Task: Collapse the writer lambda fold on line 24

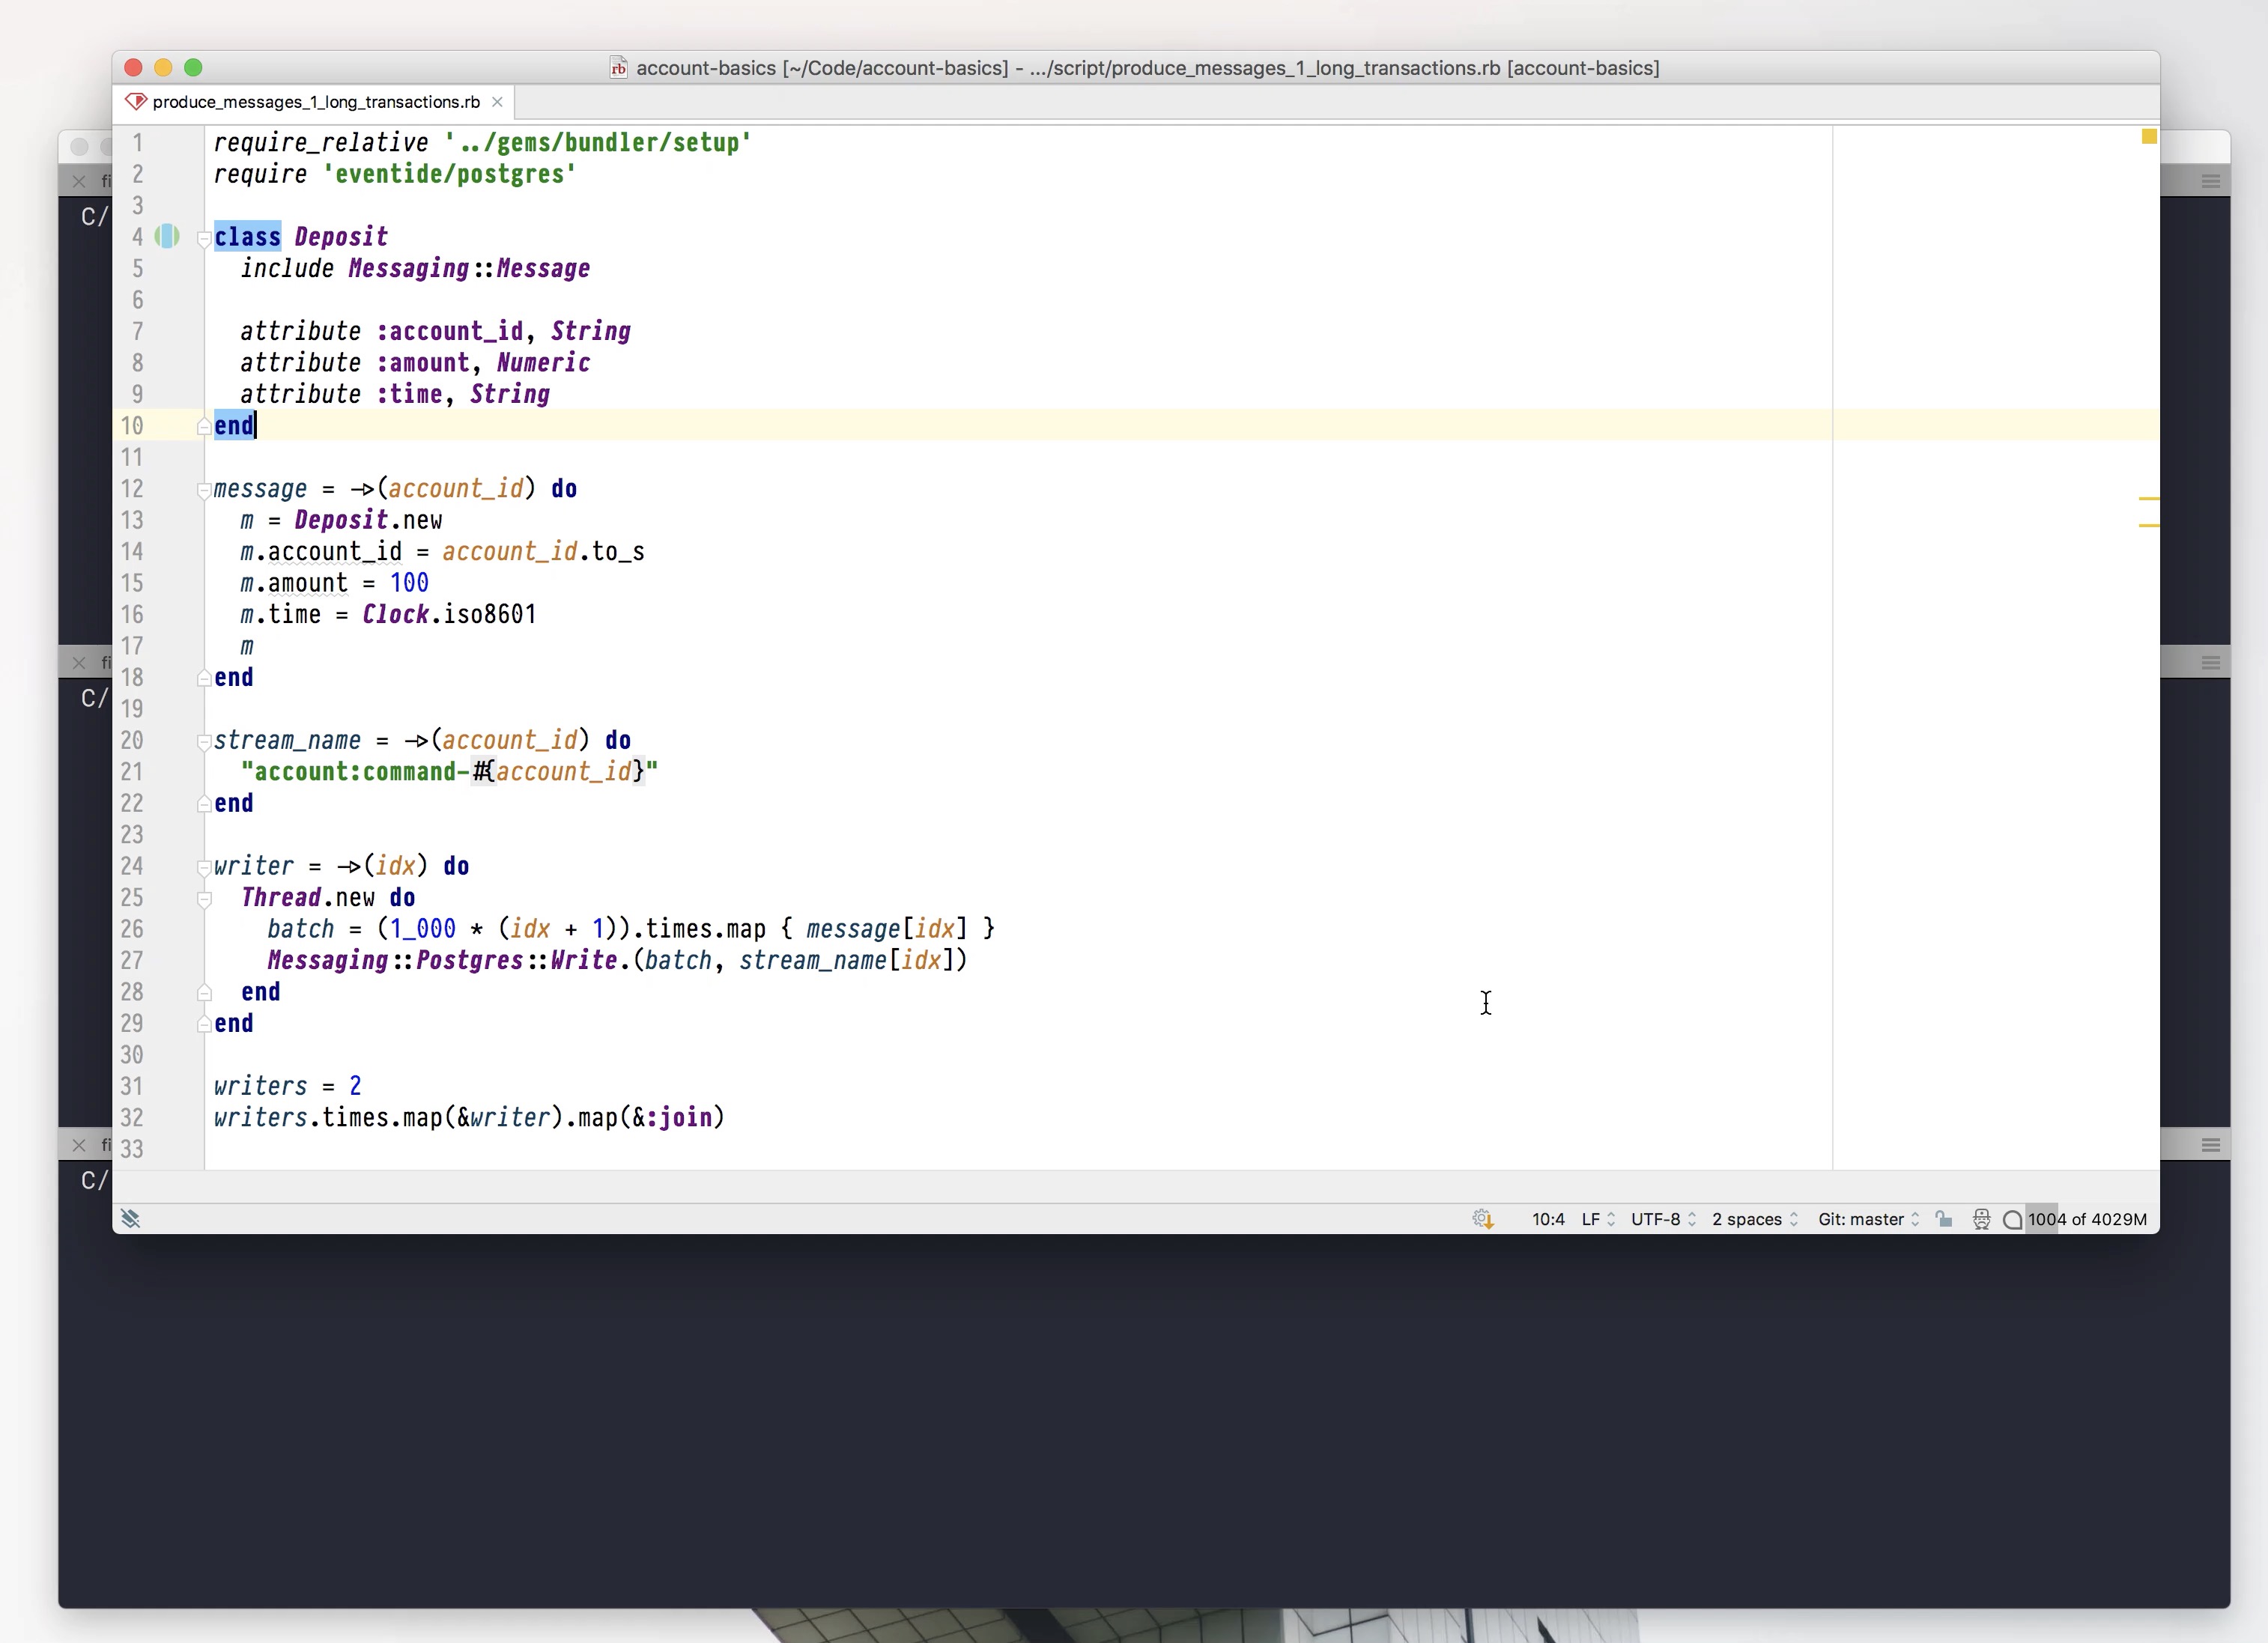Action: [x=204, y=867]
